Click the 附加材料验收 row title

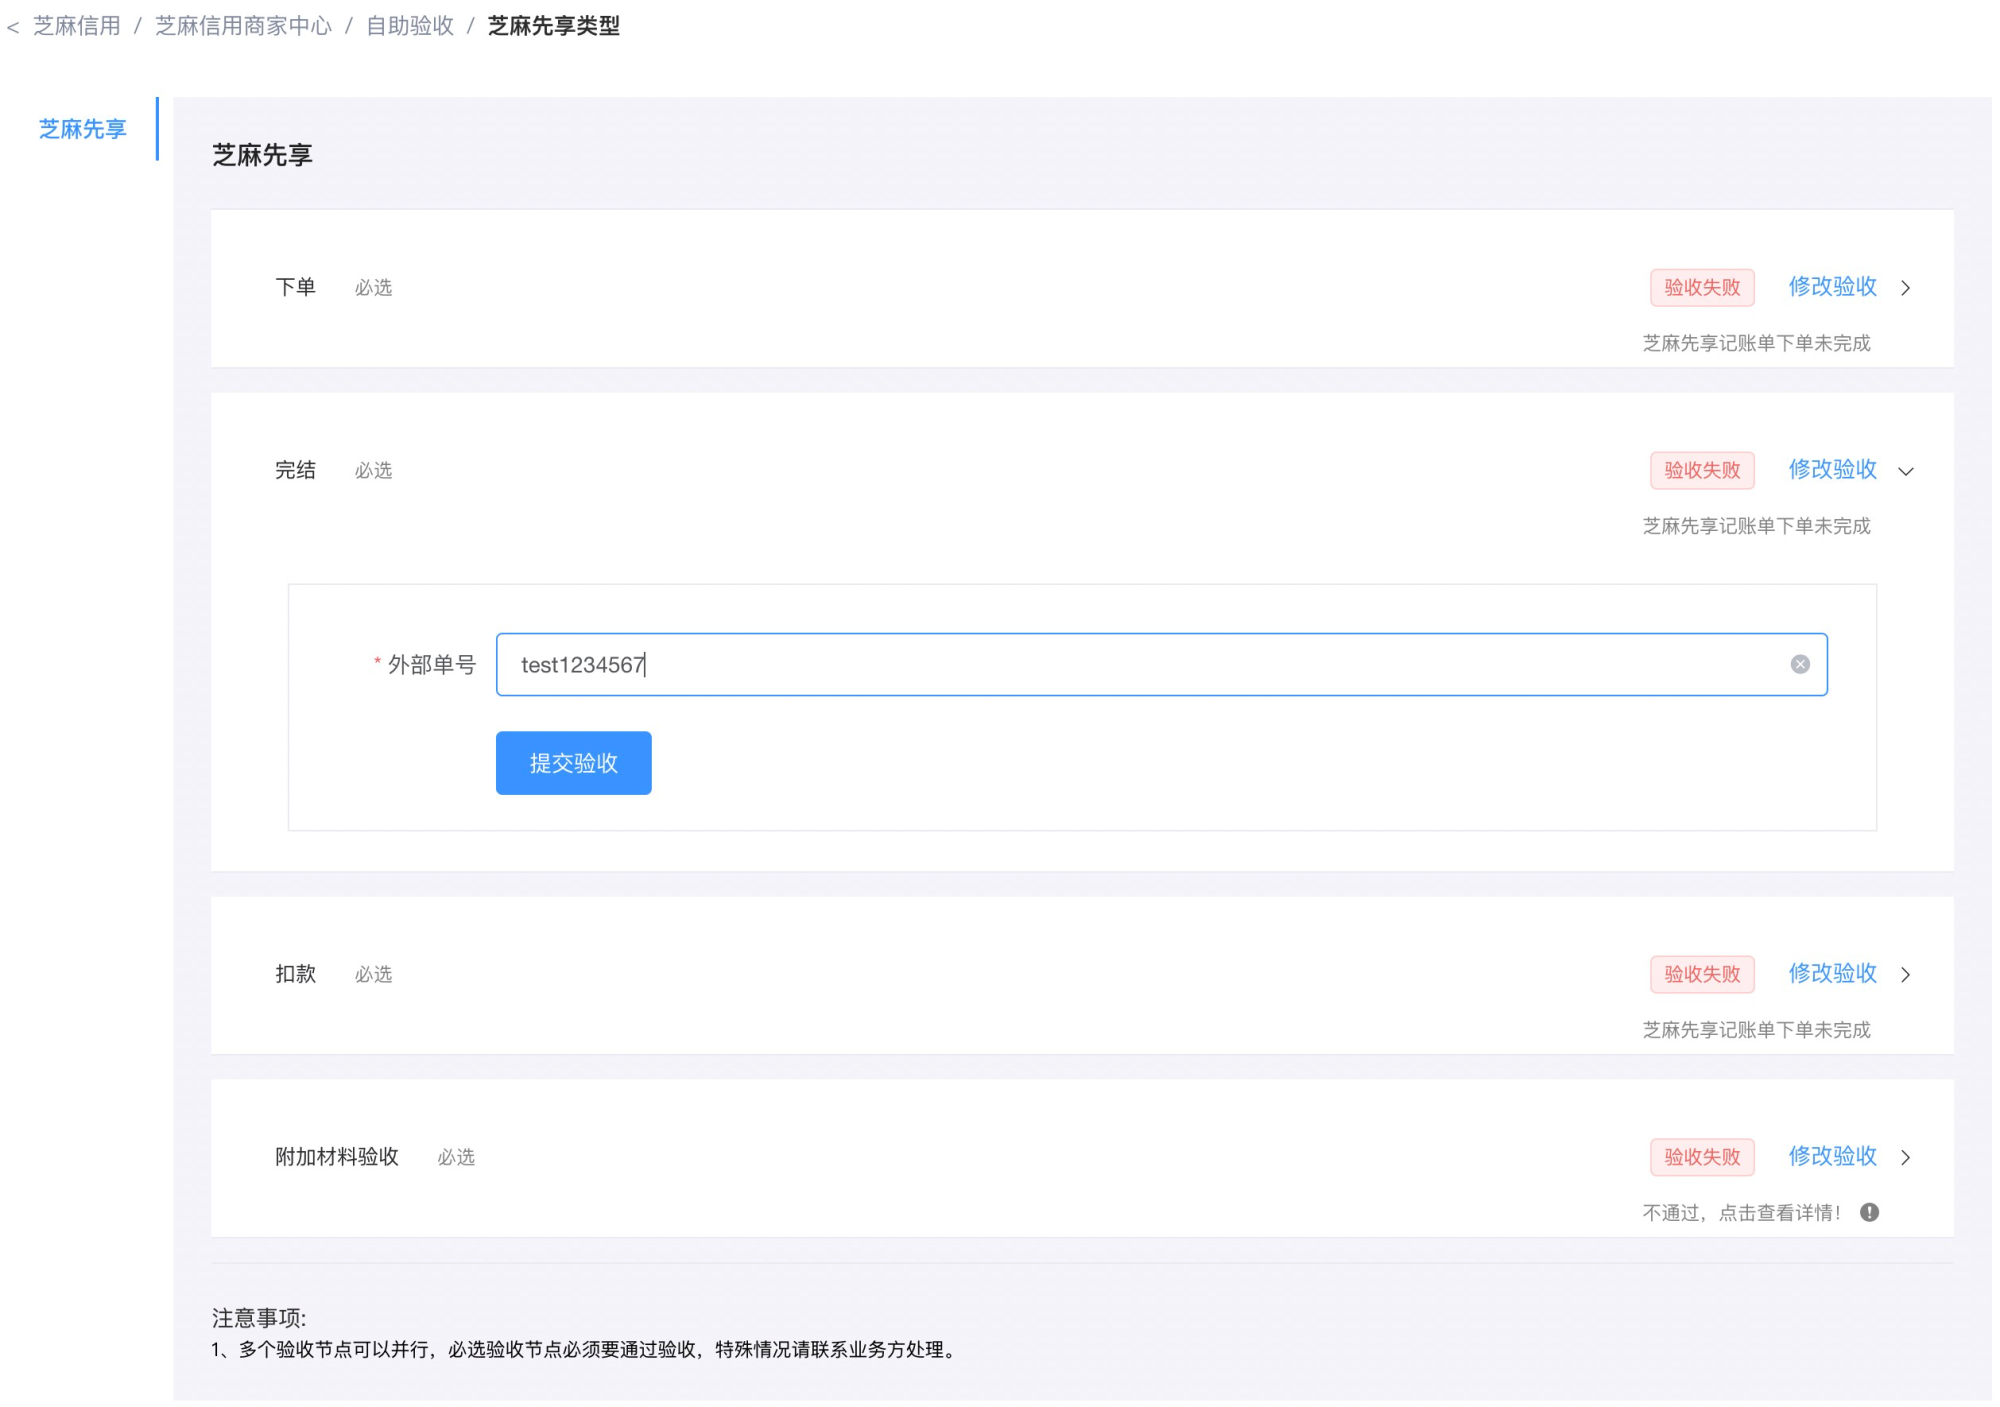click(337, 1158)
